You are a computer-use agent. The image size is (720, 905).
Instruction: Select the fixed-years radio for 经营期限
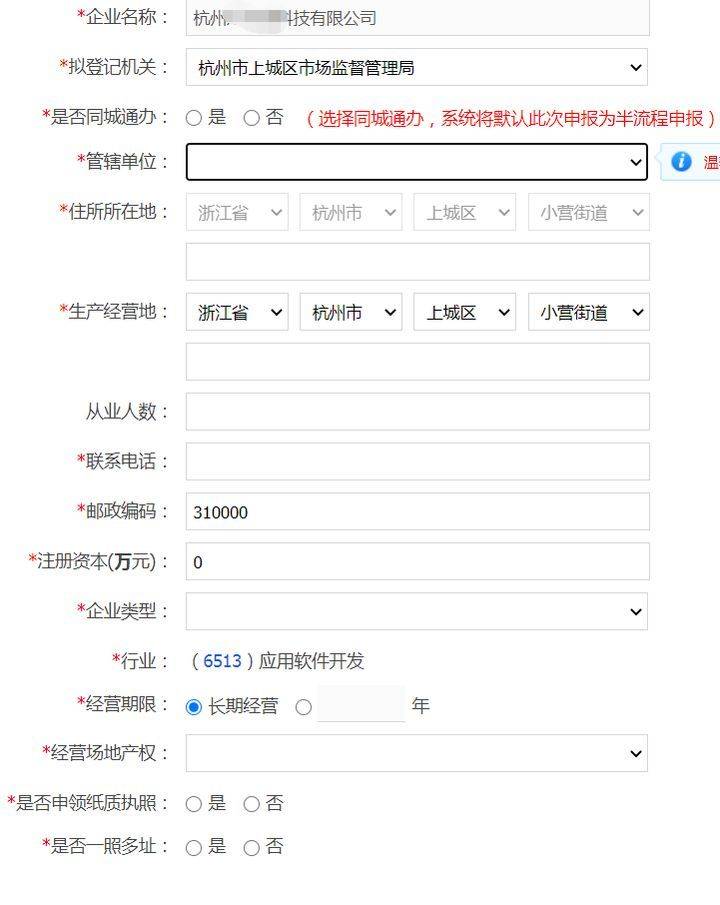click(303, 706)
